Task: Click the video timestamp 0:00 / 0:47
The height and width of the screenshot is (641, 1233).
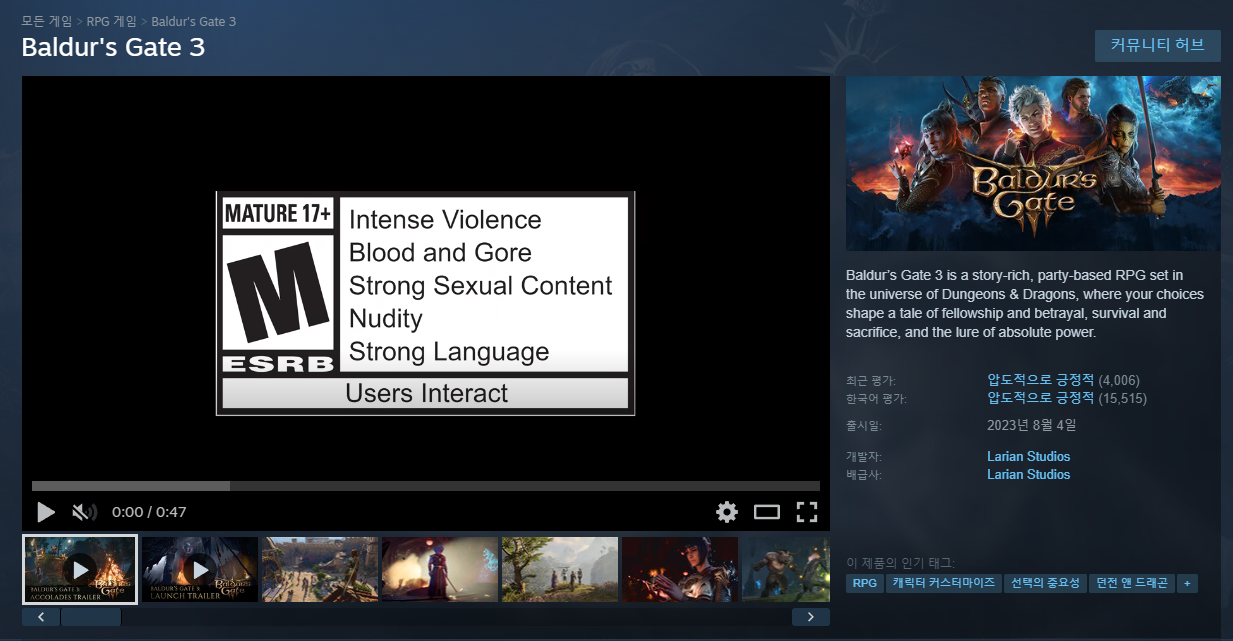Action: click(x=149, y=512)
